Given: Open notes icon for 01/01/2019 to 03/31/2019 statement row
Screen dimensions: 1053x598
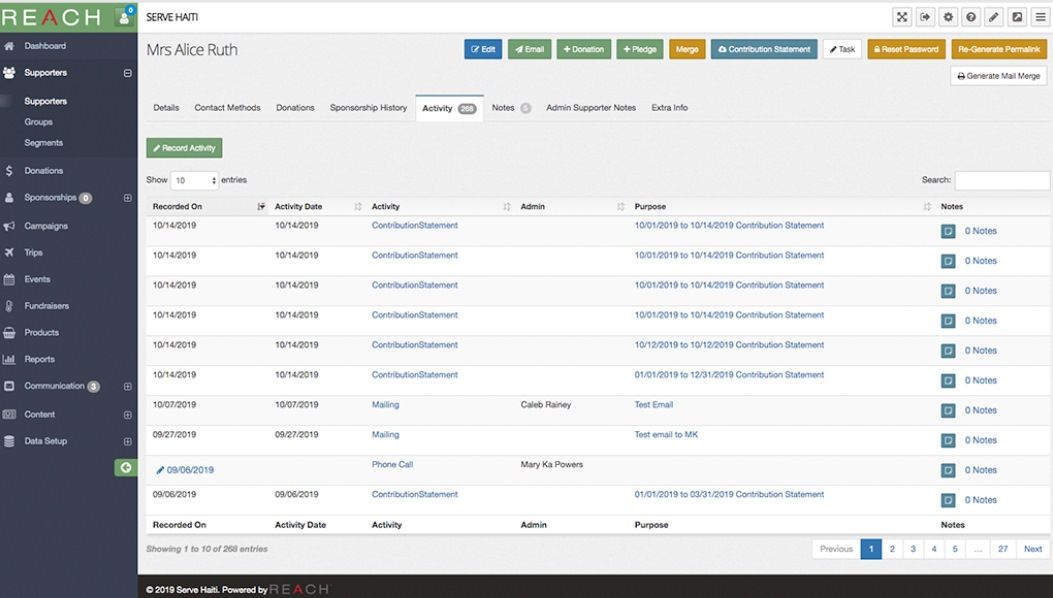Looking at the screenshot, I should pos(948,501).
